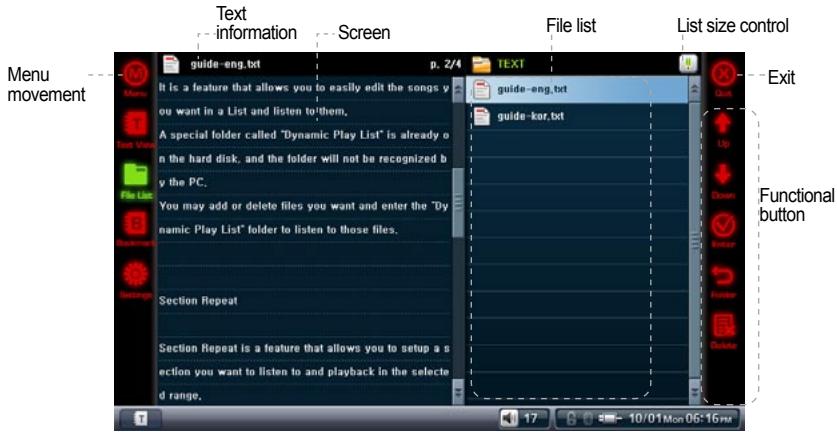Click the file list scrollbar thumb
The width and height of the screenshot is (837, 432).
694,241
